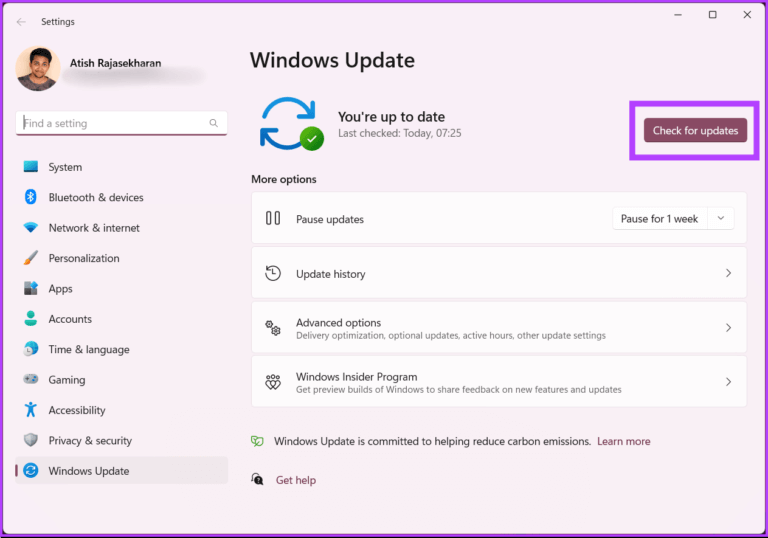Open Bluetooth & devices via its Bluetooth icon
Viewport: 768px width, 538px height.
point(30,197)
